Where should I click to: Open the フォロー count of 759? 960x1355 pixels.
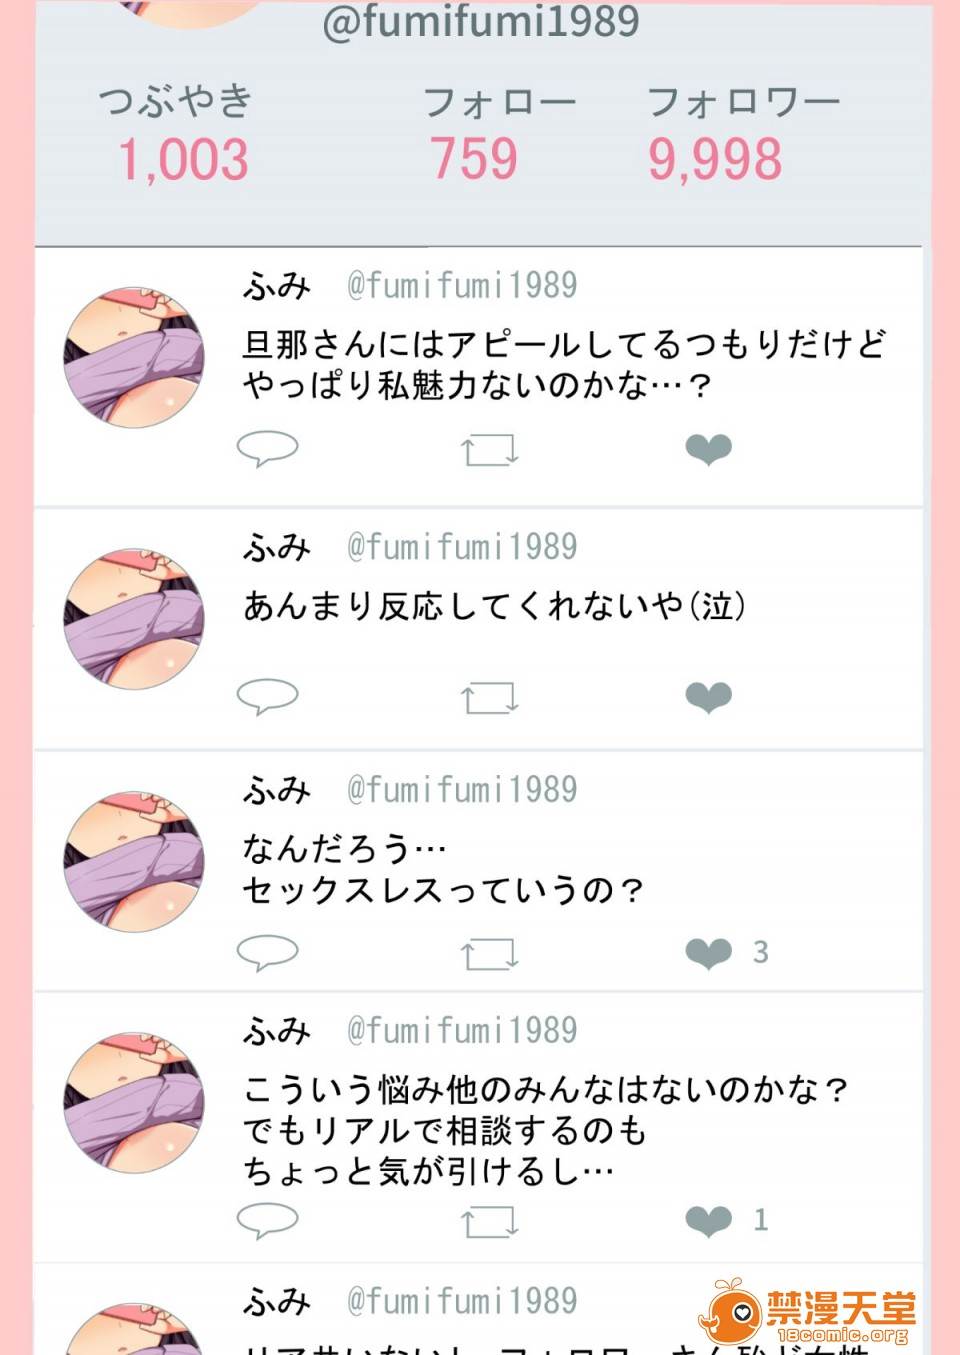(475, 159)
